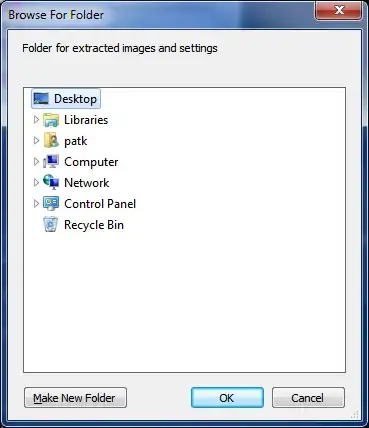Click the Libraries folder icon
Screen dimensions: 369x428
point(51,120)
